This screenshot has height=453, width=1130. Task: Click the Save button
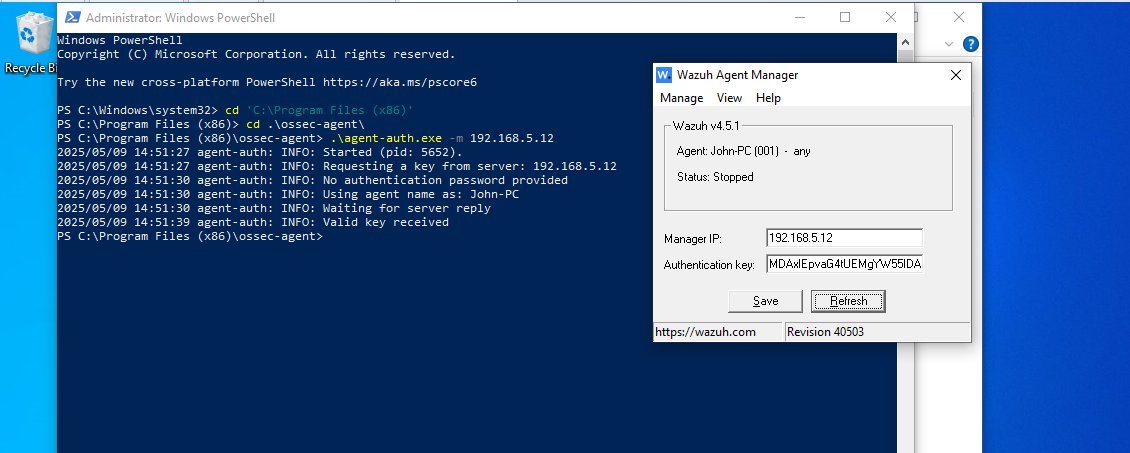[765, 301]
